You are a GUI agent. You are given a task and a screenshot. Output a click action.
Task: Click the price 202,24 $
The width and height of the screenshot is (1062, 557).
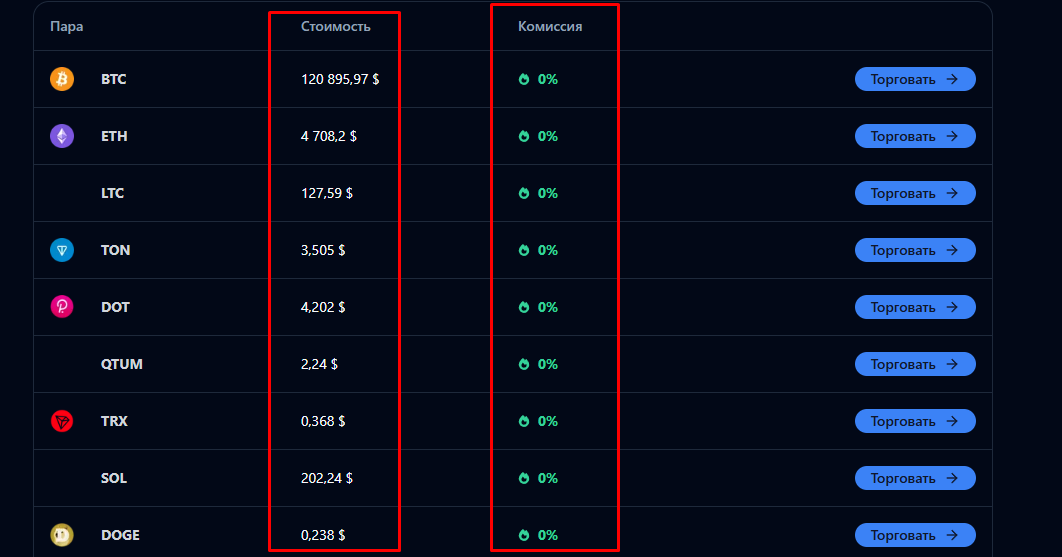pyautogui.click(x=326, y=478)
